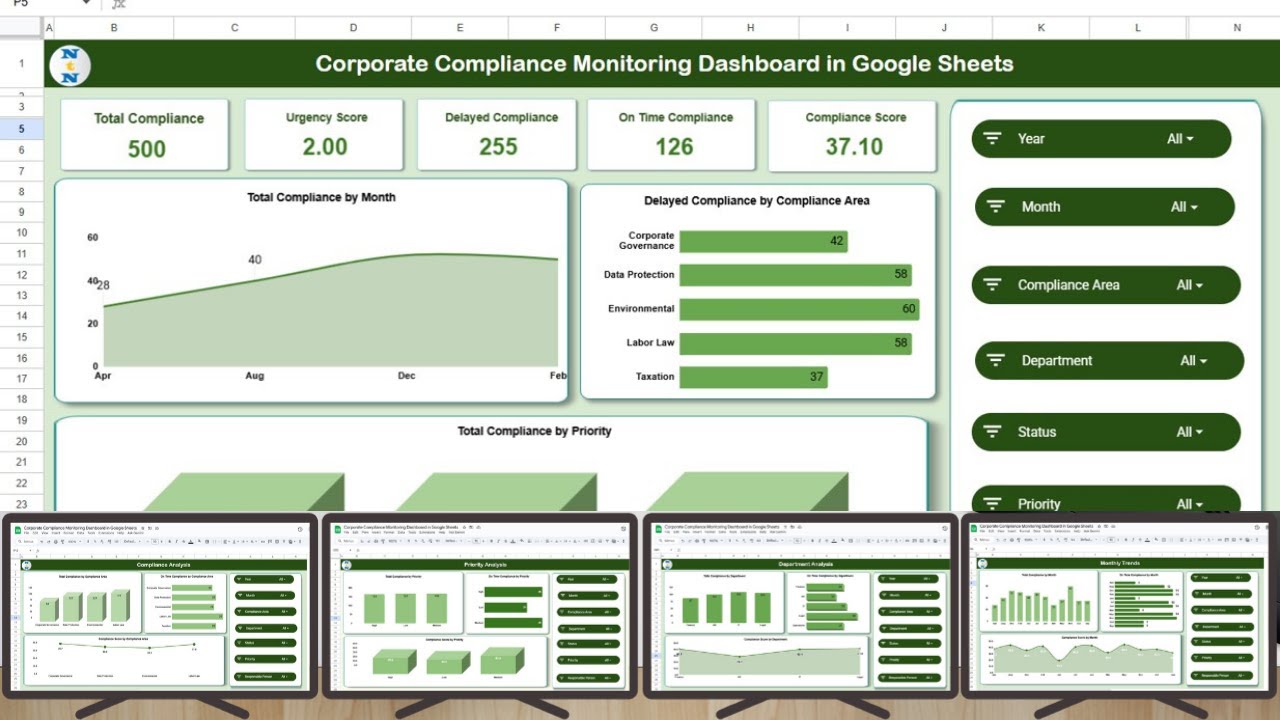Viewport: 1280px width, 720px height.
Task: Select row header 12
Action: pos(22,274)
